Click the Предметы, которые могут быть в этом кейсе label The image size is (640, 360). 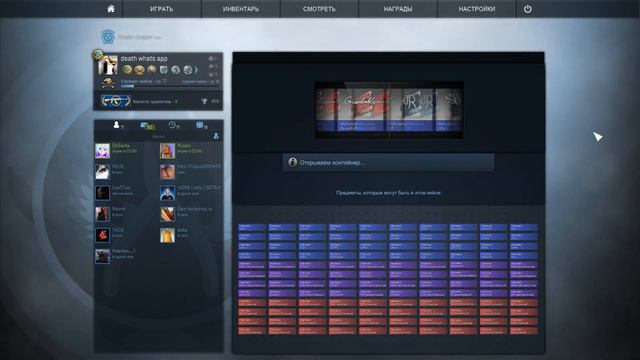tap(389, 193)
